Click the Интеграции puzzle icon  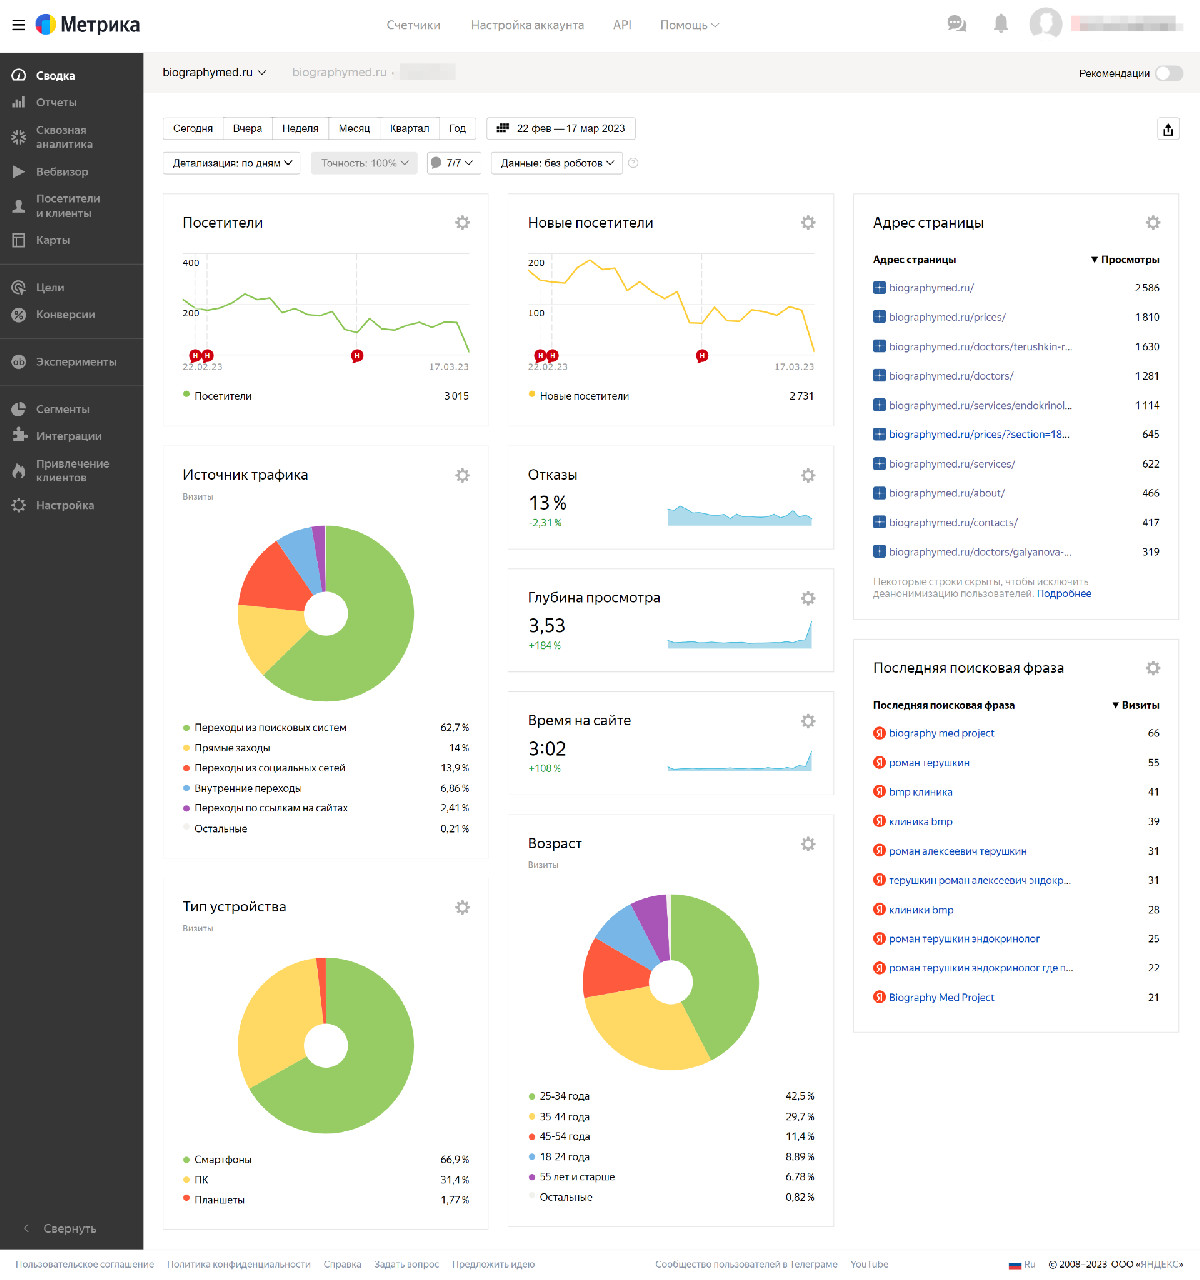click(18, 436)
